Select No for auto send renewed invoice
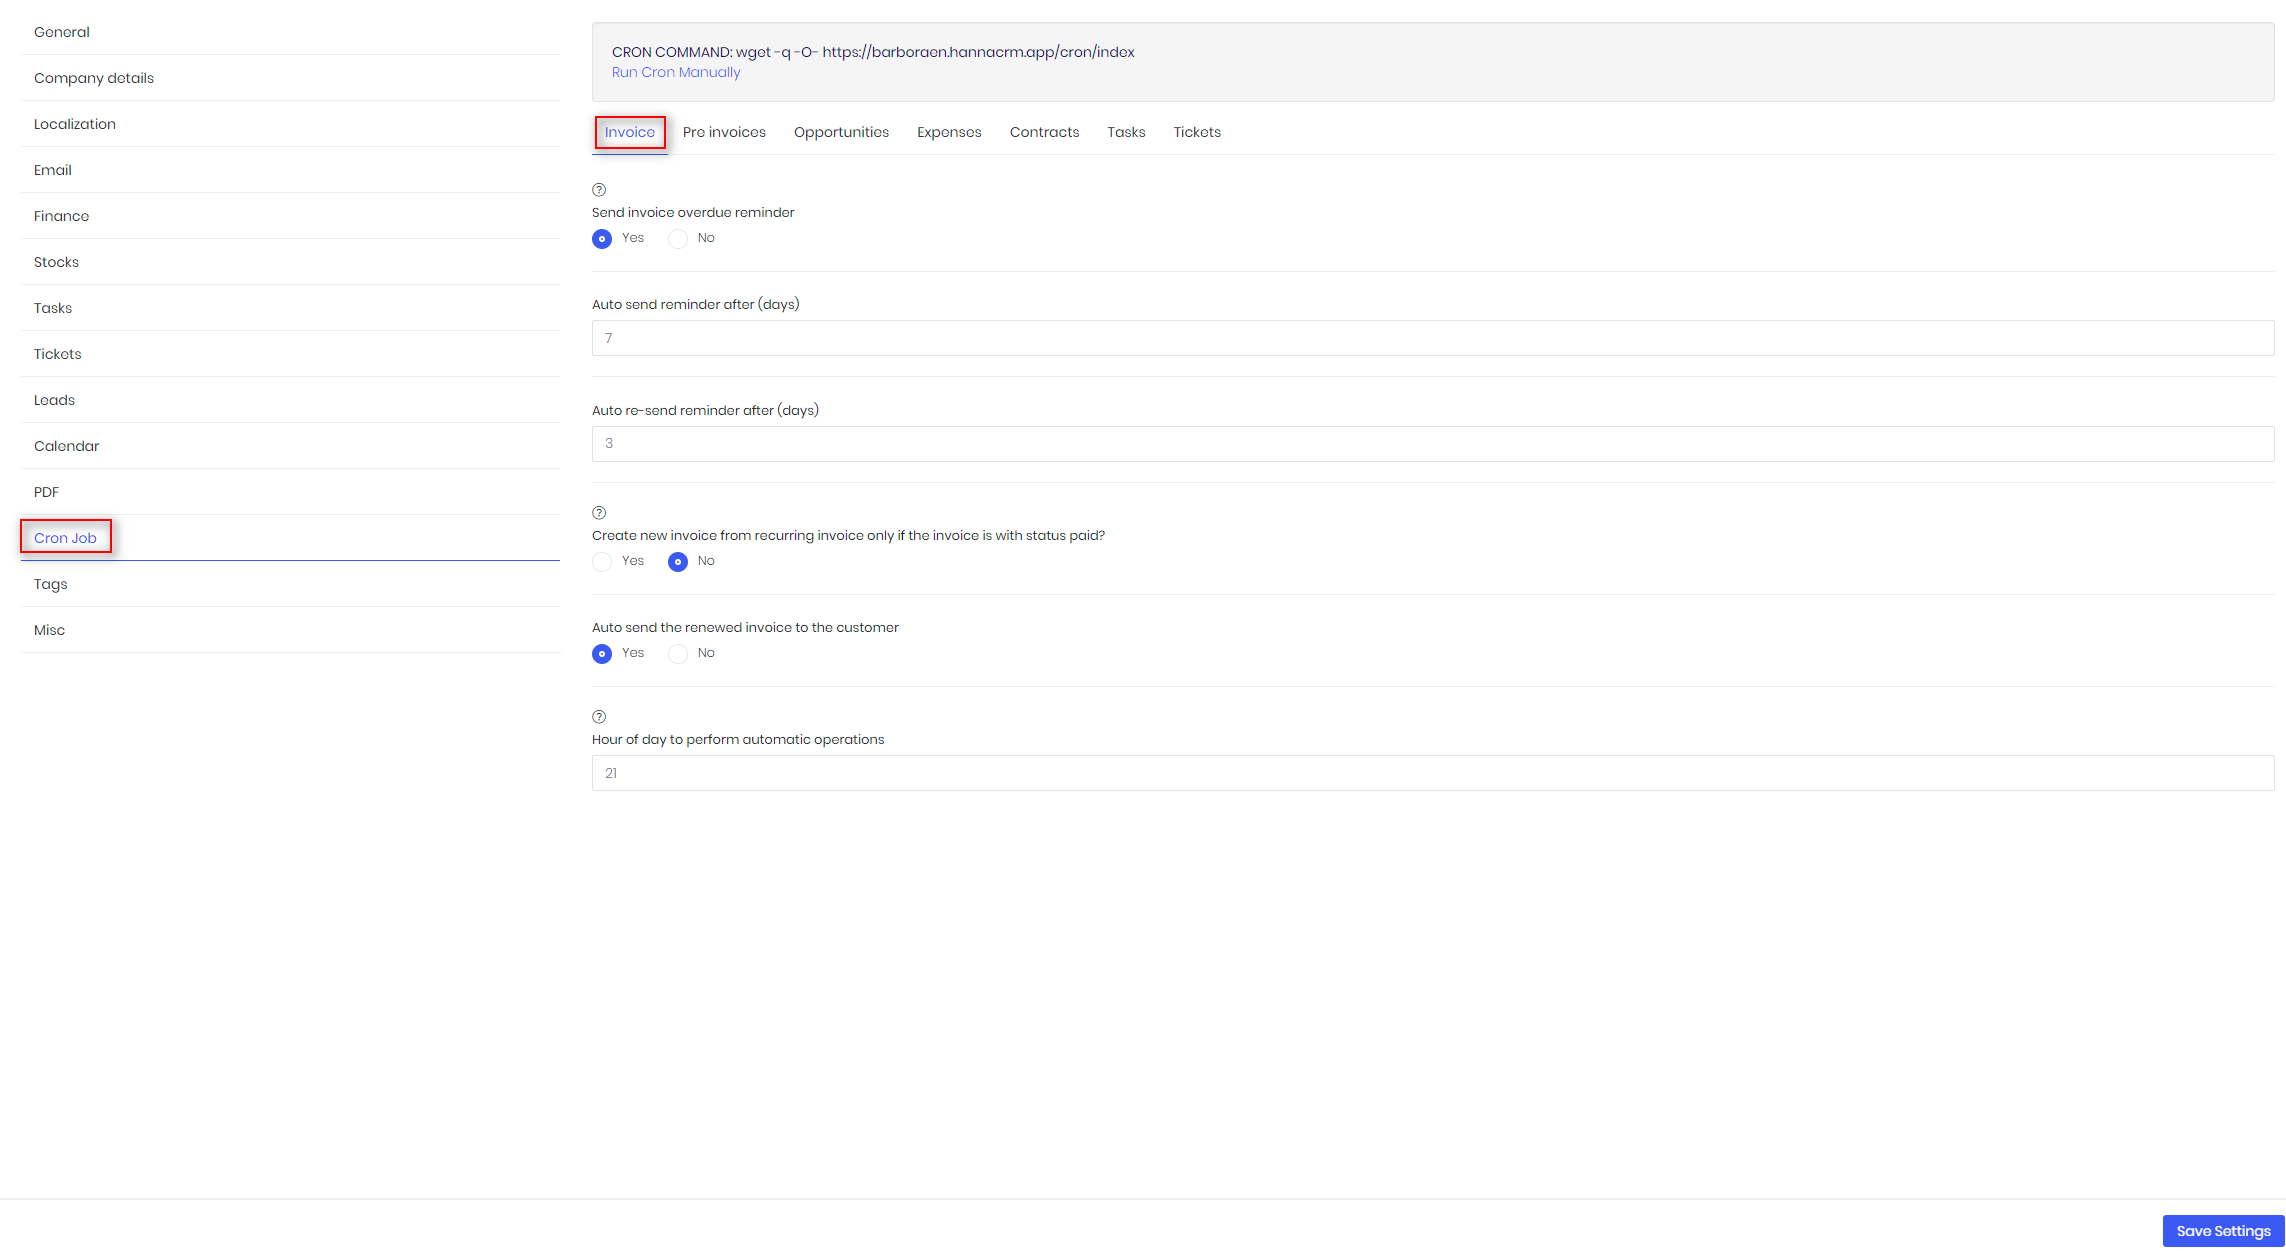 pyautogui.click(x=678, y=654)
